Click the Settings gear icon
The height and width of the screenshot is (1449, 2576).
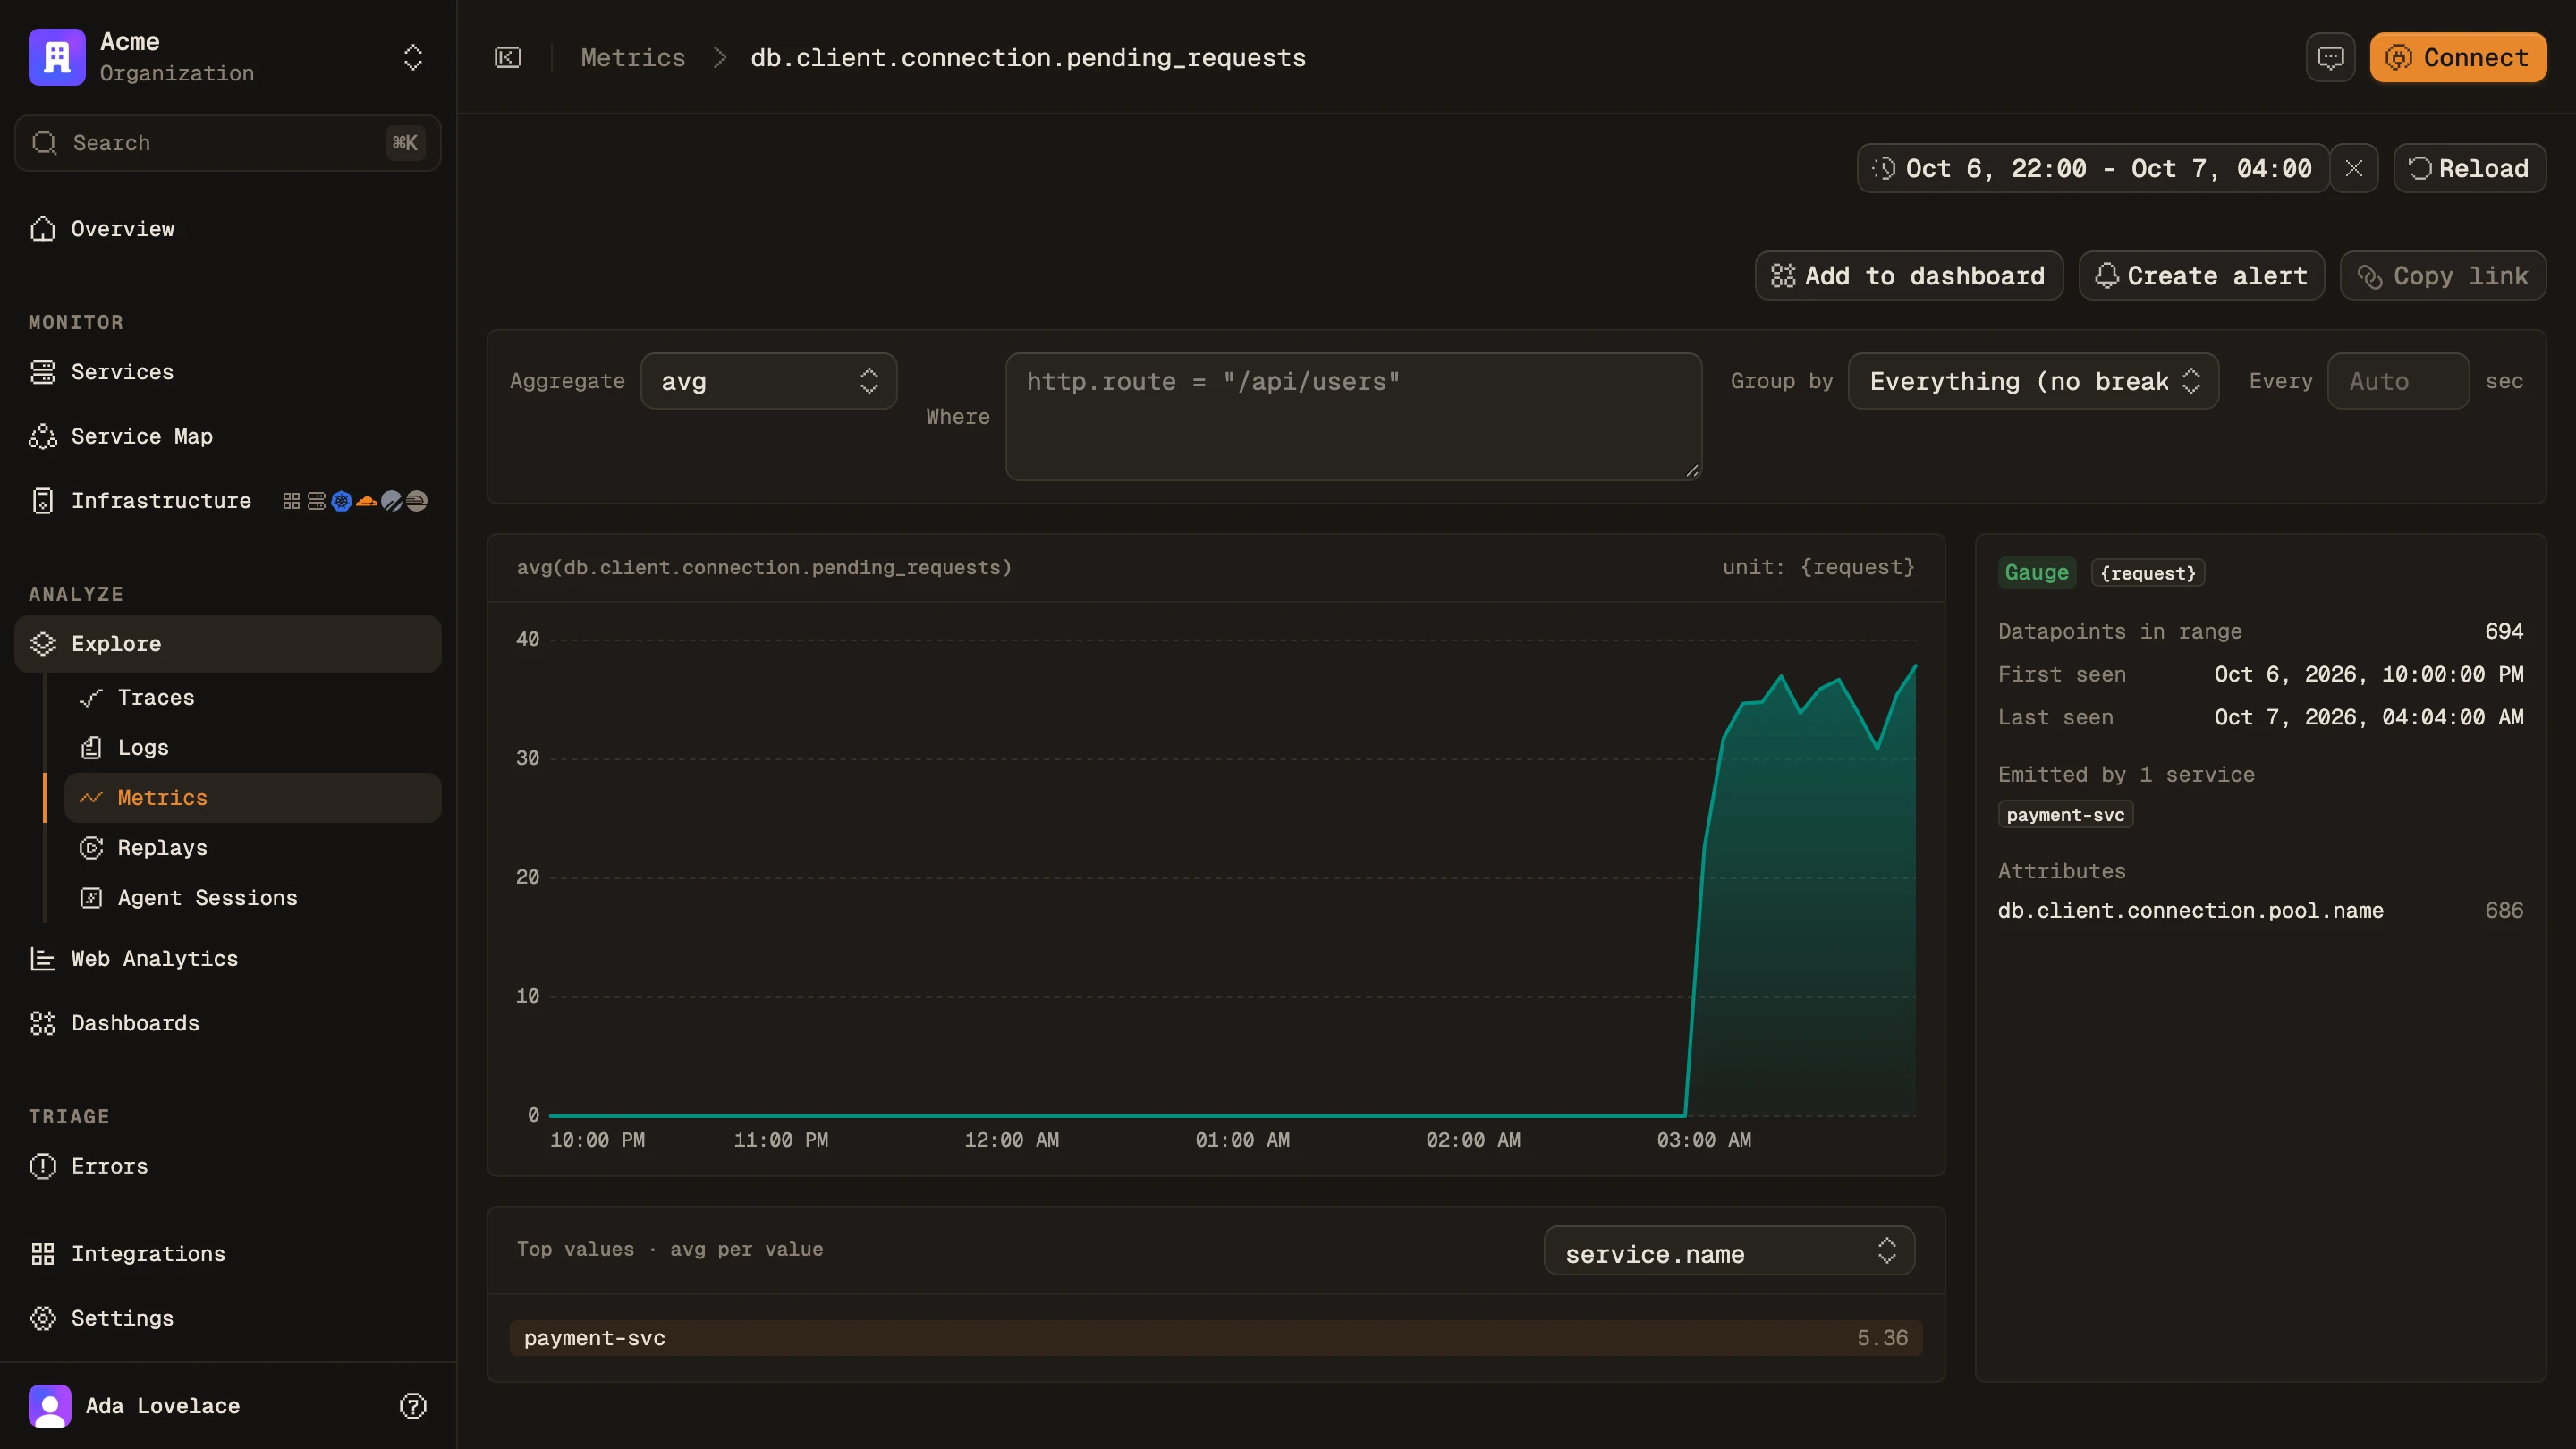point(43,1318)
